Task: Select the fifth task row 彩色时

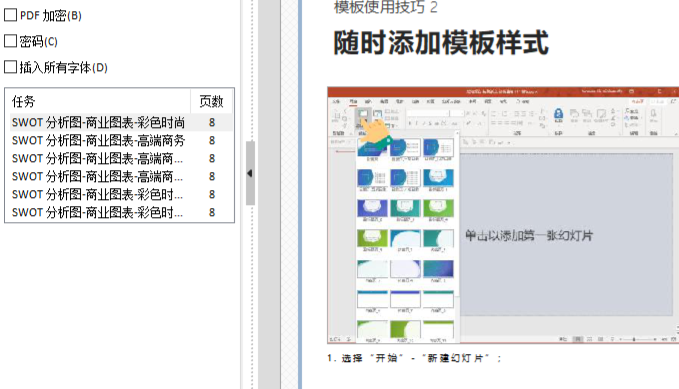Action: click(120, 194)
